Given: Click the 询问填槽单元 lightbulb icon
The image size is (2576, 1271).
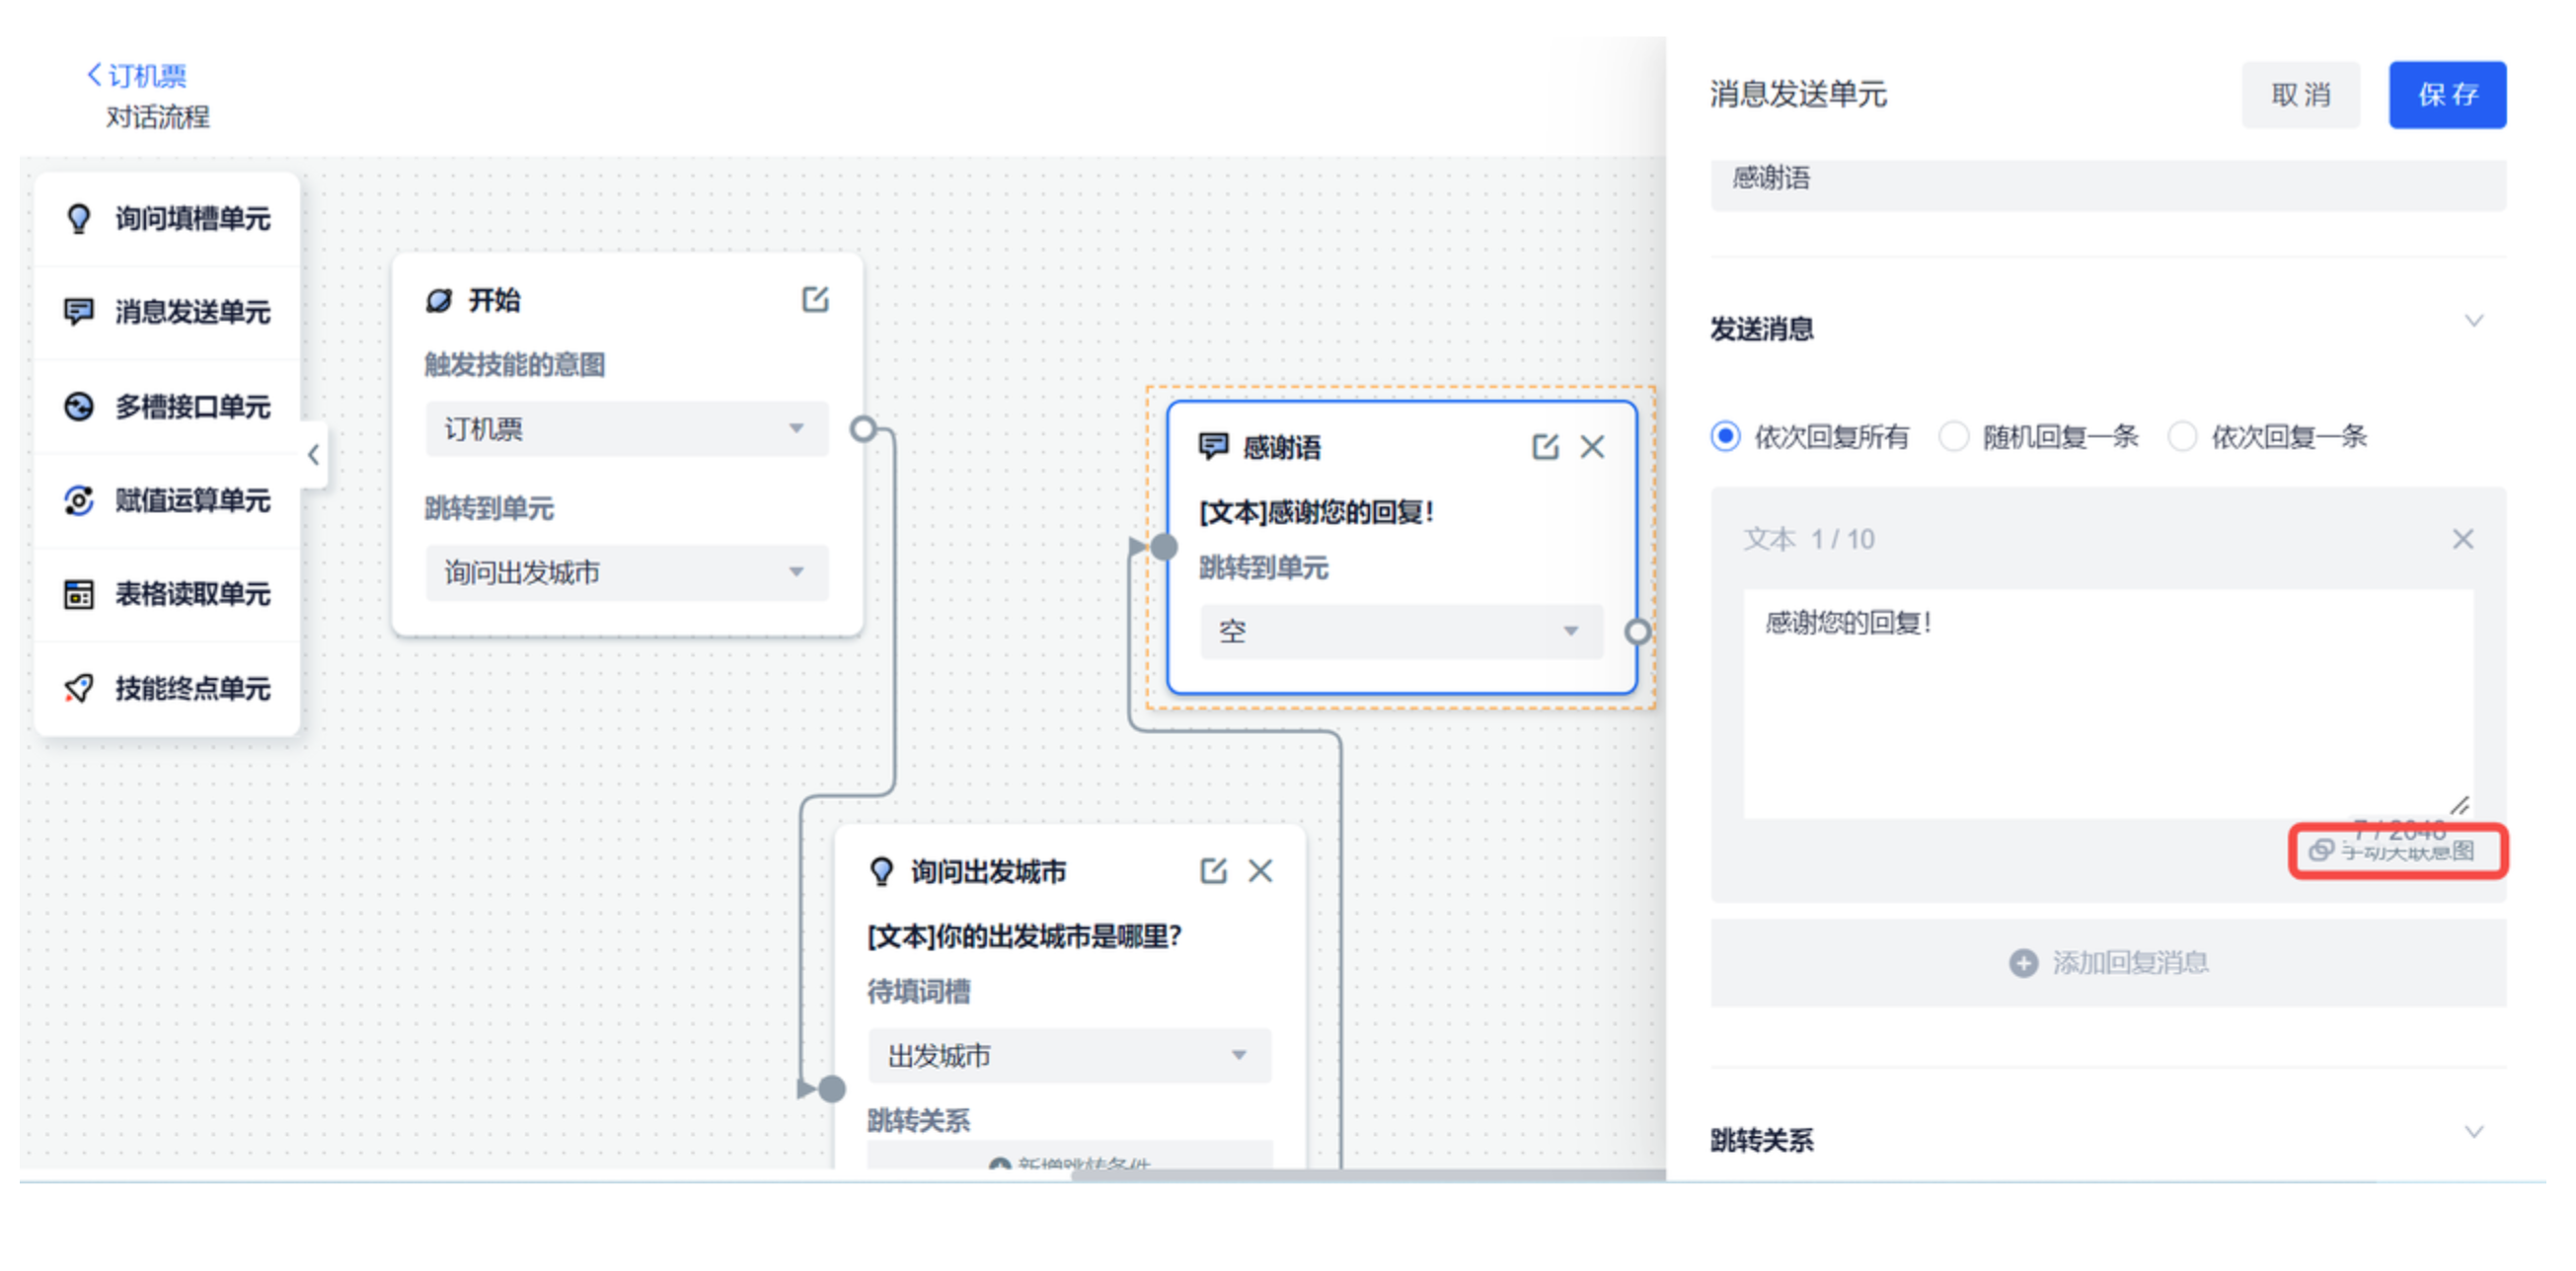Looking at the screenshot, I should click(78, 218).
